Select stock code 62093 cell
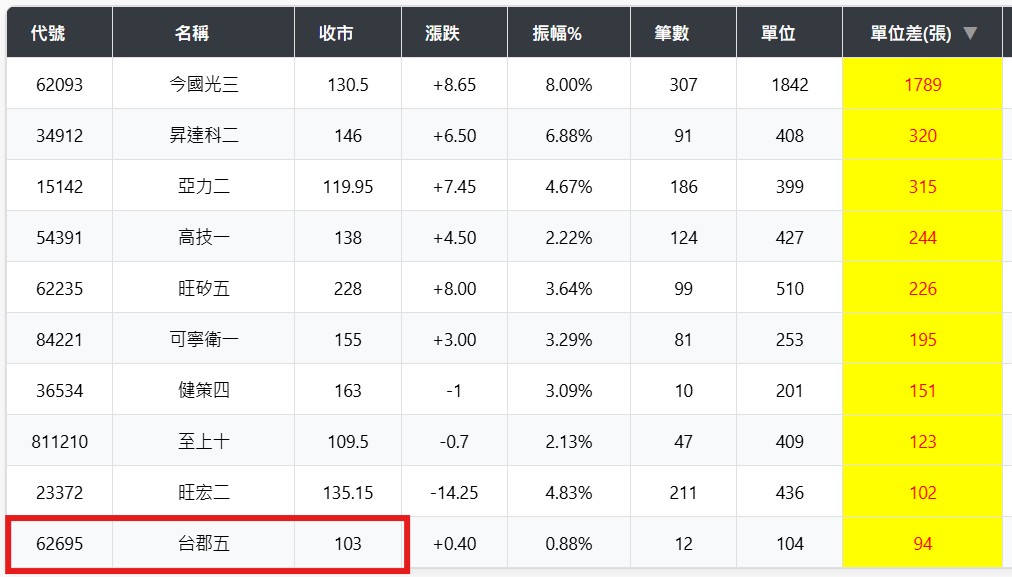1012x577 pixels. [58, 85]
